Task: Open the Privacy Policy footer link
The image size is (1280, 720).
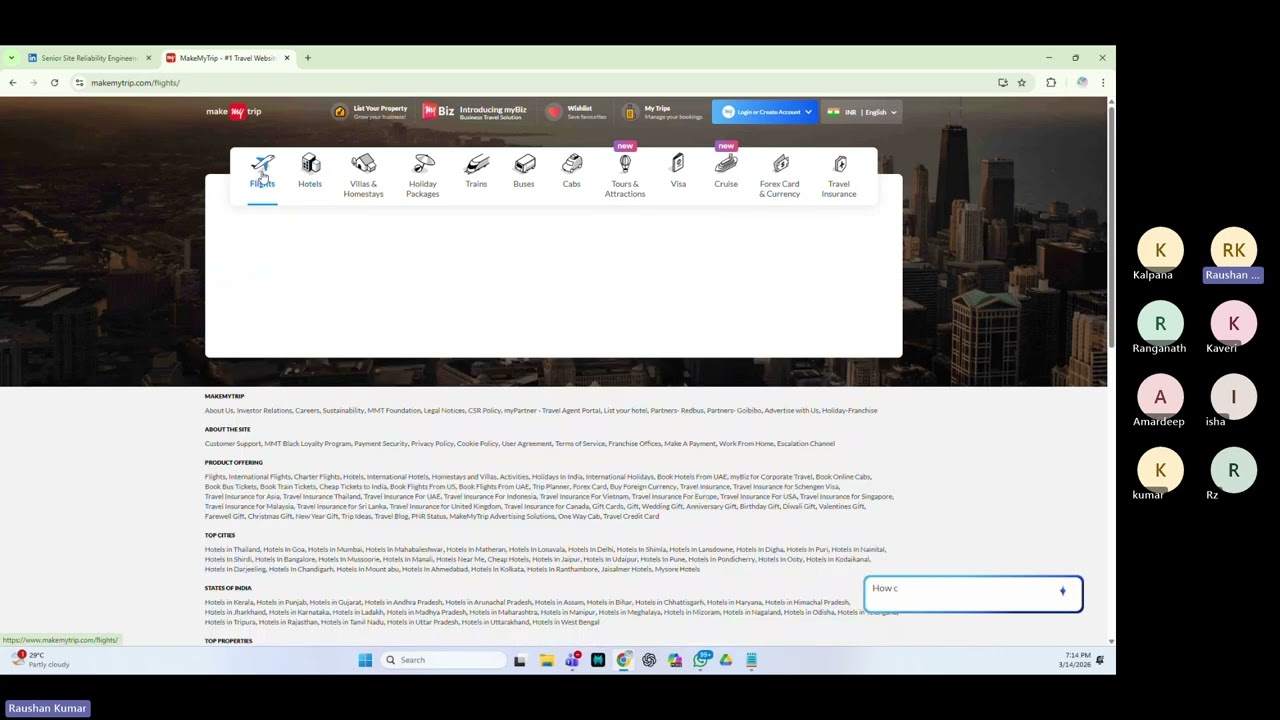Action: pyautogui.click(x=432, y=443)
